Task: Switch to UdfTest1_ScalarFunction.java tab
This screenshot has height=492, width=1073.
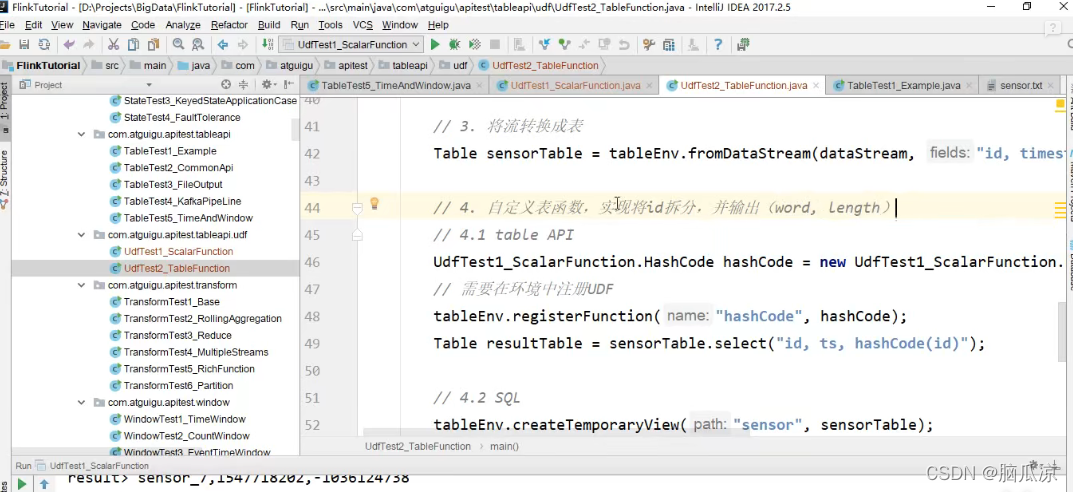Action: pyautogui.click(x=575, y=86)
